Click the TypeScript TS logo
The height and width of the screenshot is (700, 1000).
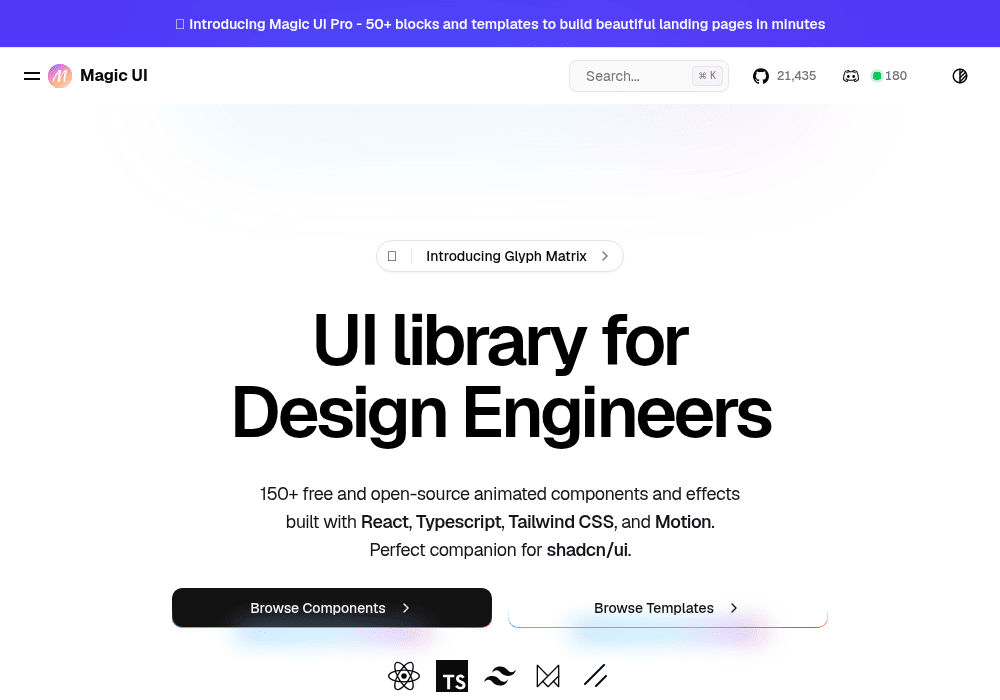452,676
